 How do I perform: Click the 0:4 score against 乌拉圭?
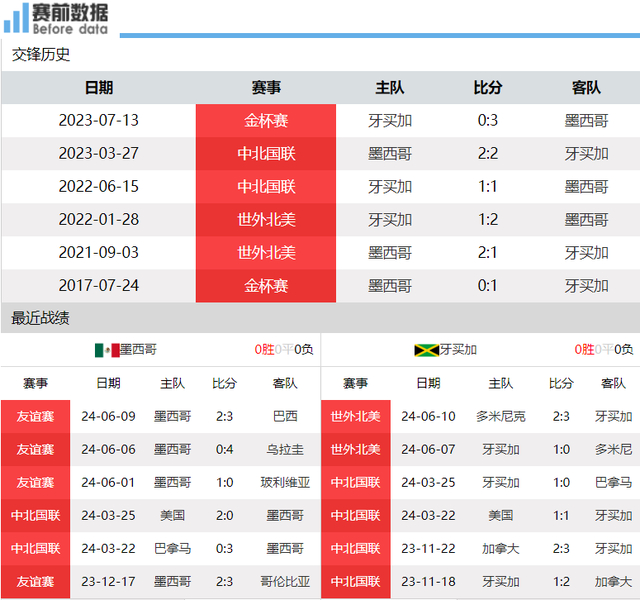(x=224, y=450)
